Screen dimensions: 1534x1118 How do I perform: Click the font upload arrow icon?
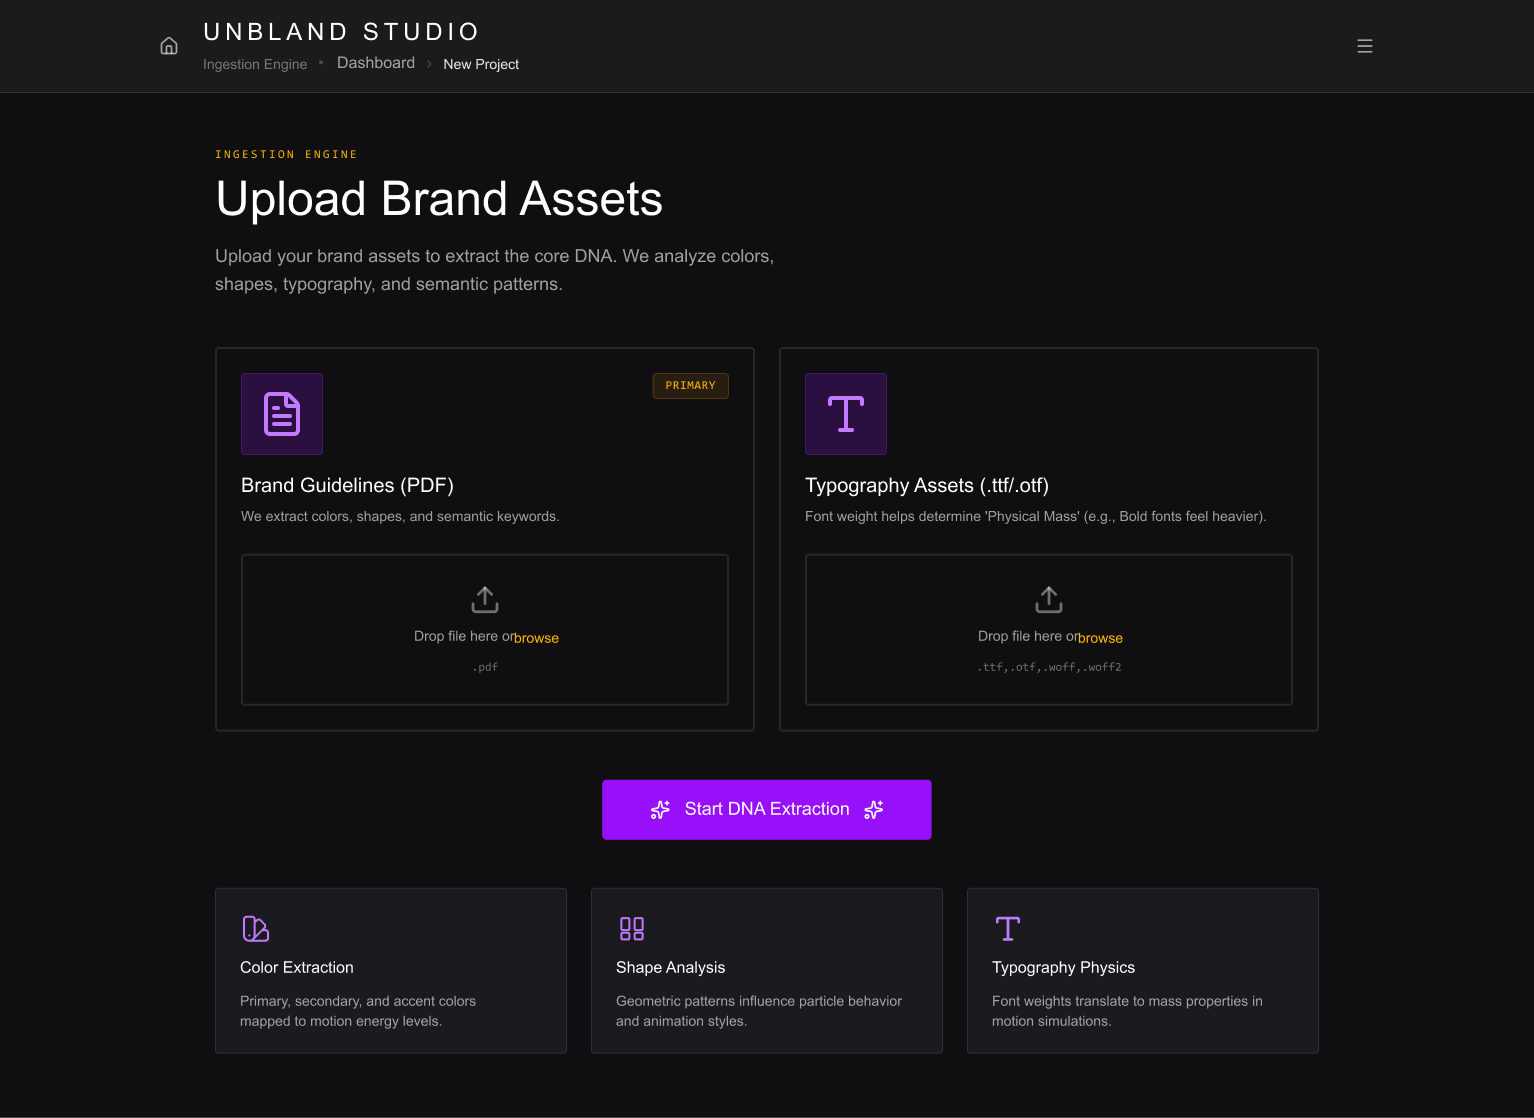[x=1049, y=600]
